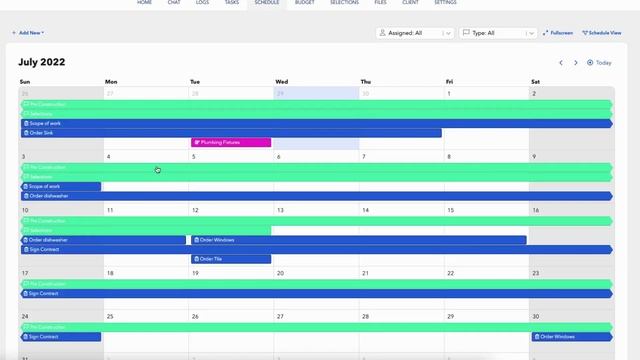Screen dimensions: 640x360
Task: Open the BUDGET tab
Action: tap(304, 2)
